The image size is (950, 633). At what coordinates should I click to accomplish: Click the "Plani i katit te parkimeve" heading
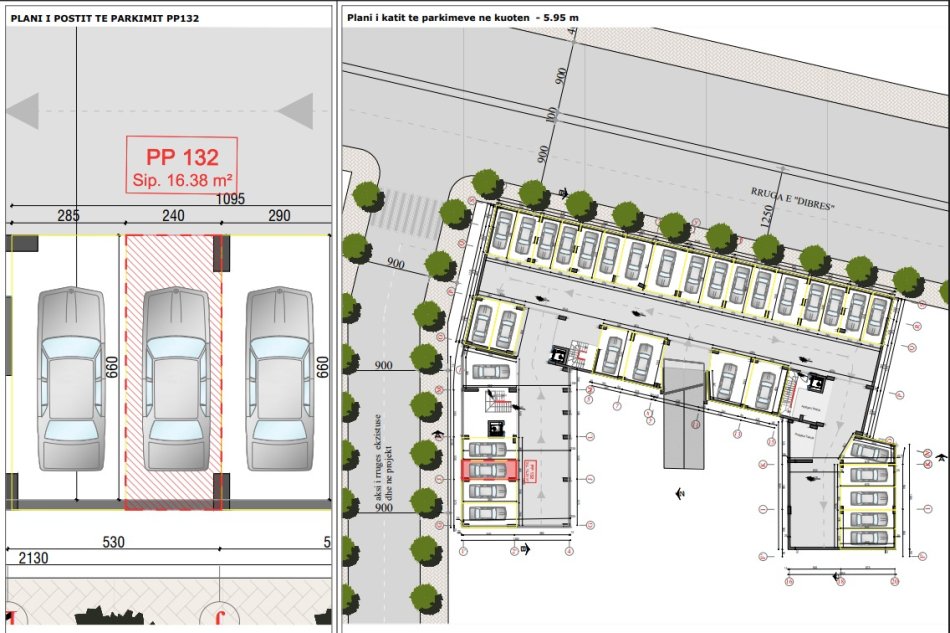pos(462,17)
